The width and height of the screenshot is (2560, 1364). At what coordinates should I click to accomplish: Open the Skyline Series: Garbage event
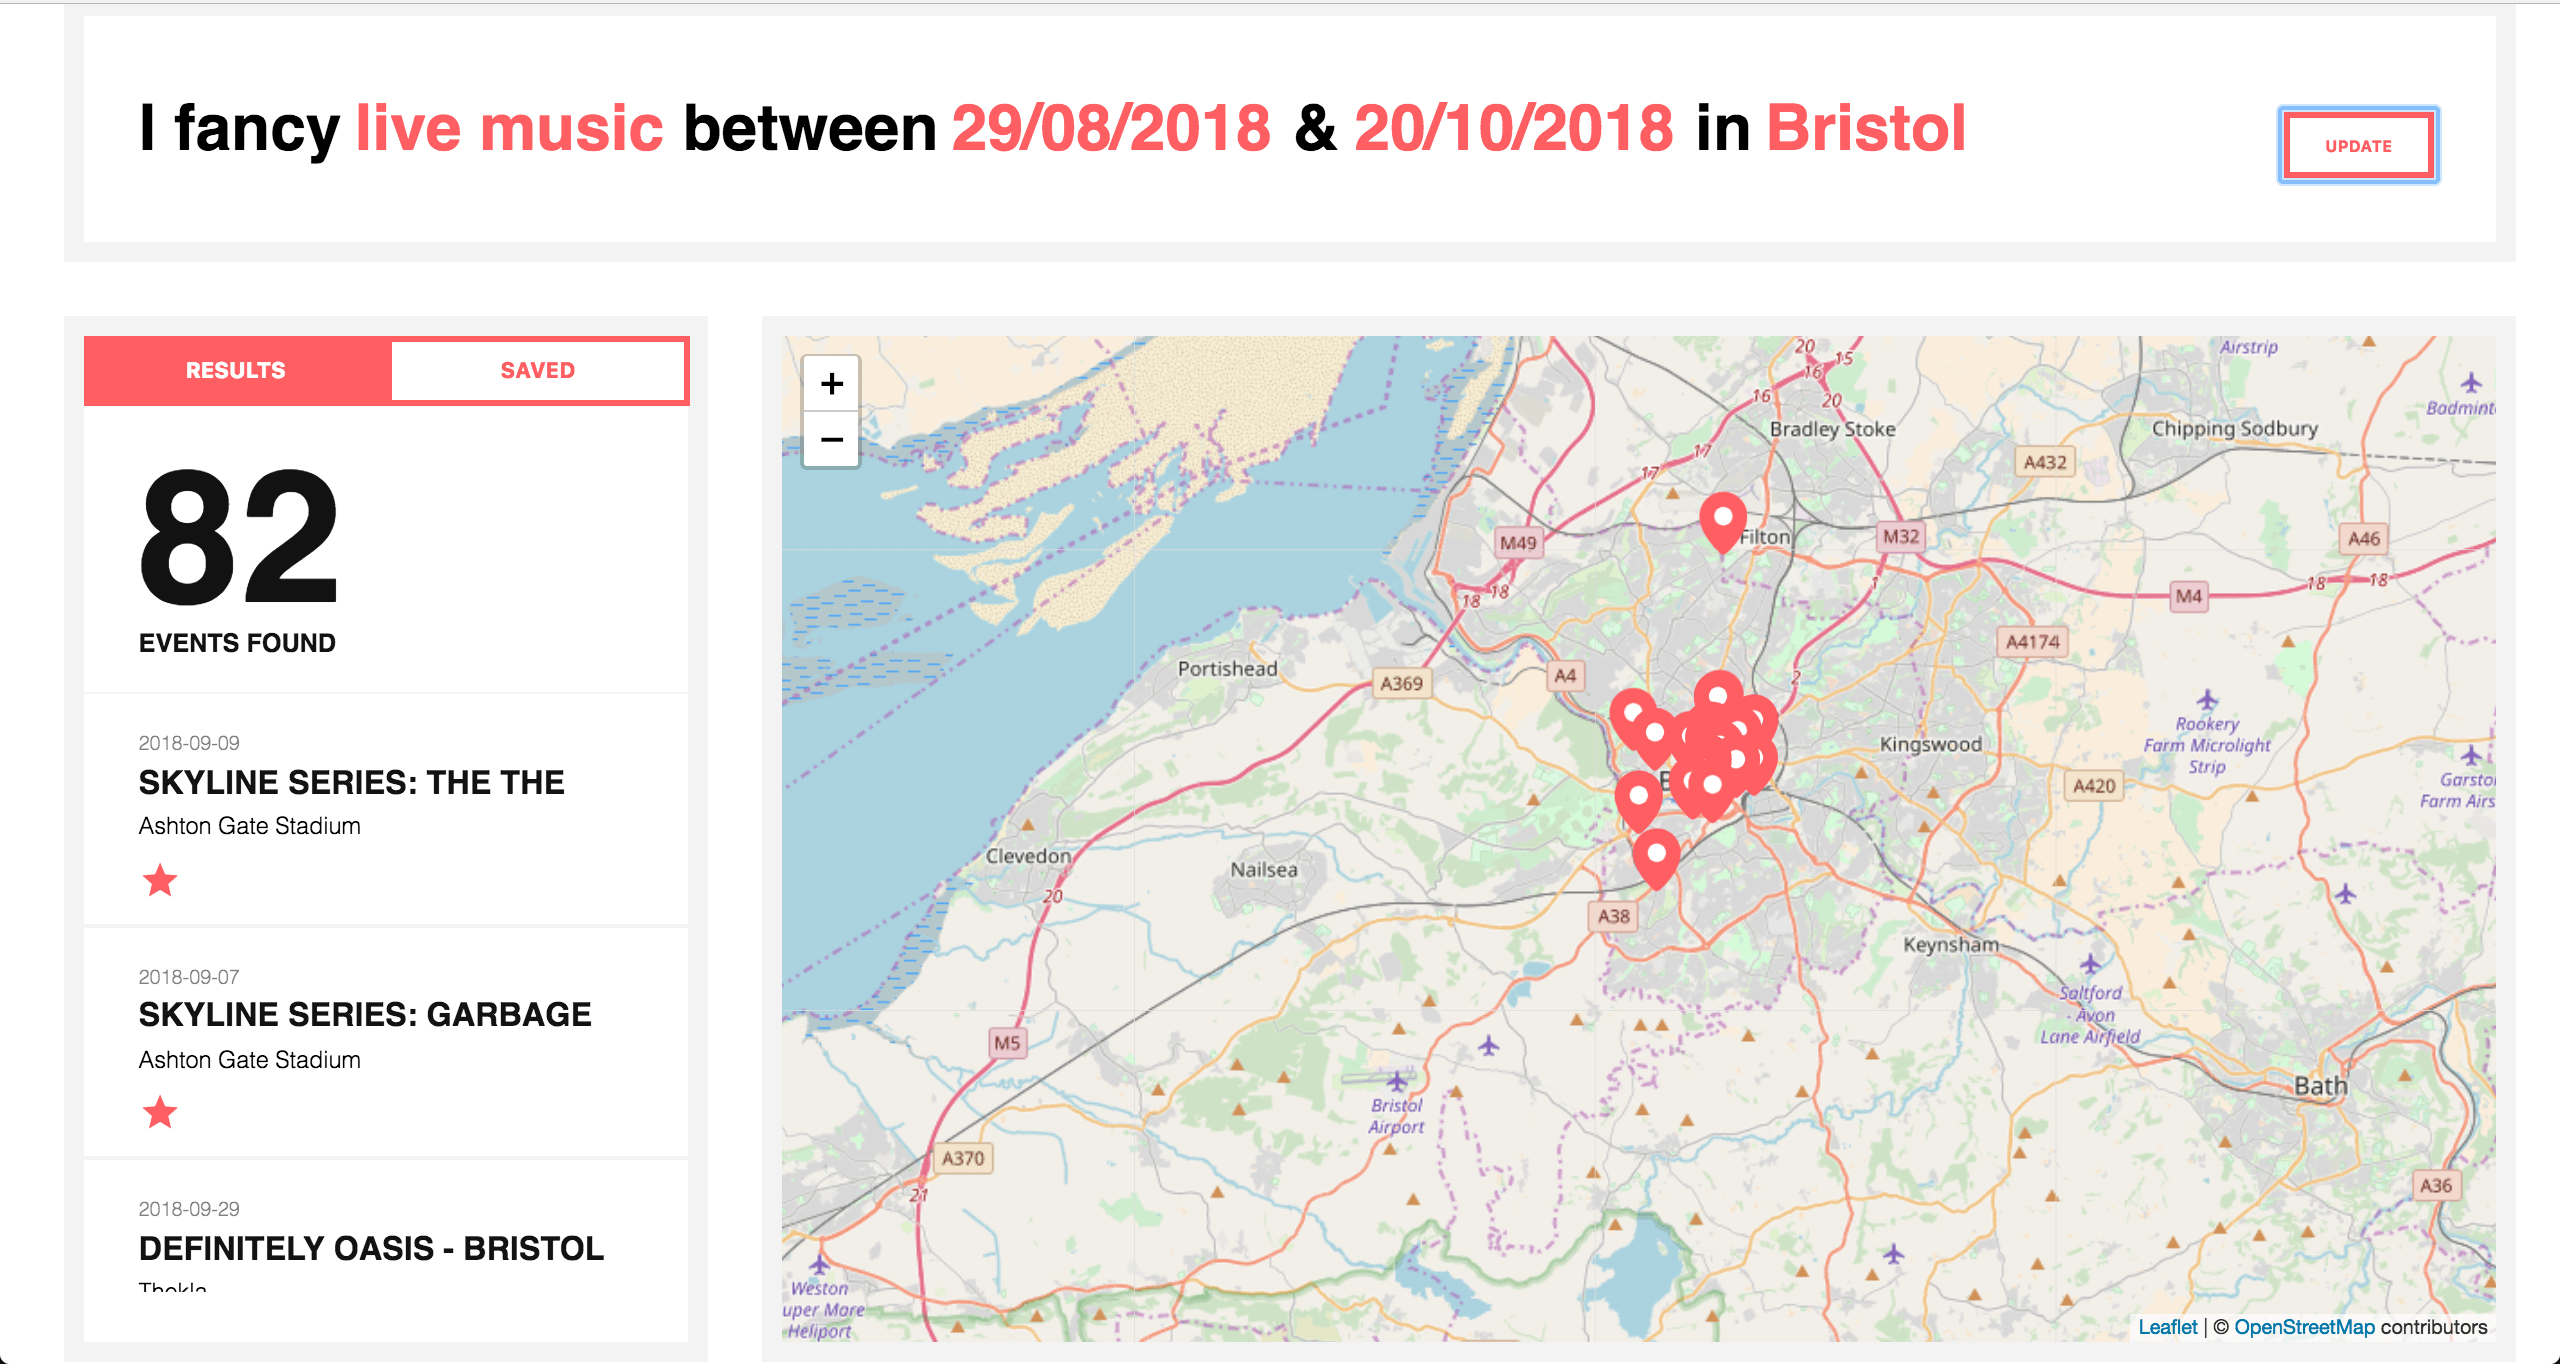tap(365, 1015)
